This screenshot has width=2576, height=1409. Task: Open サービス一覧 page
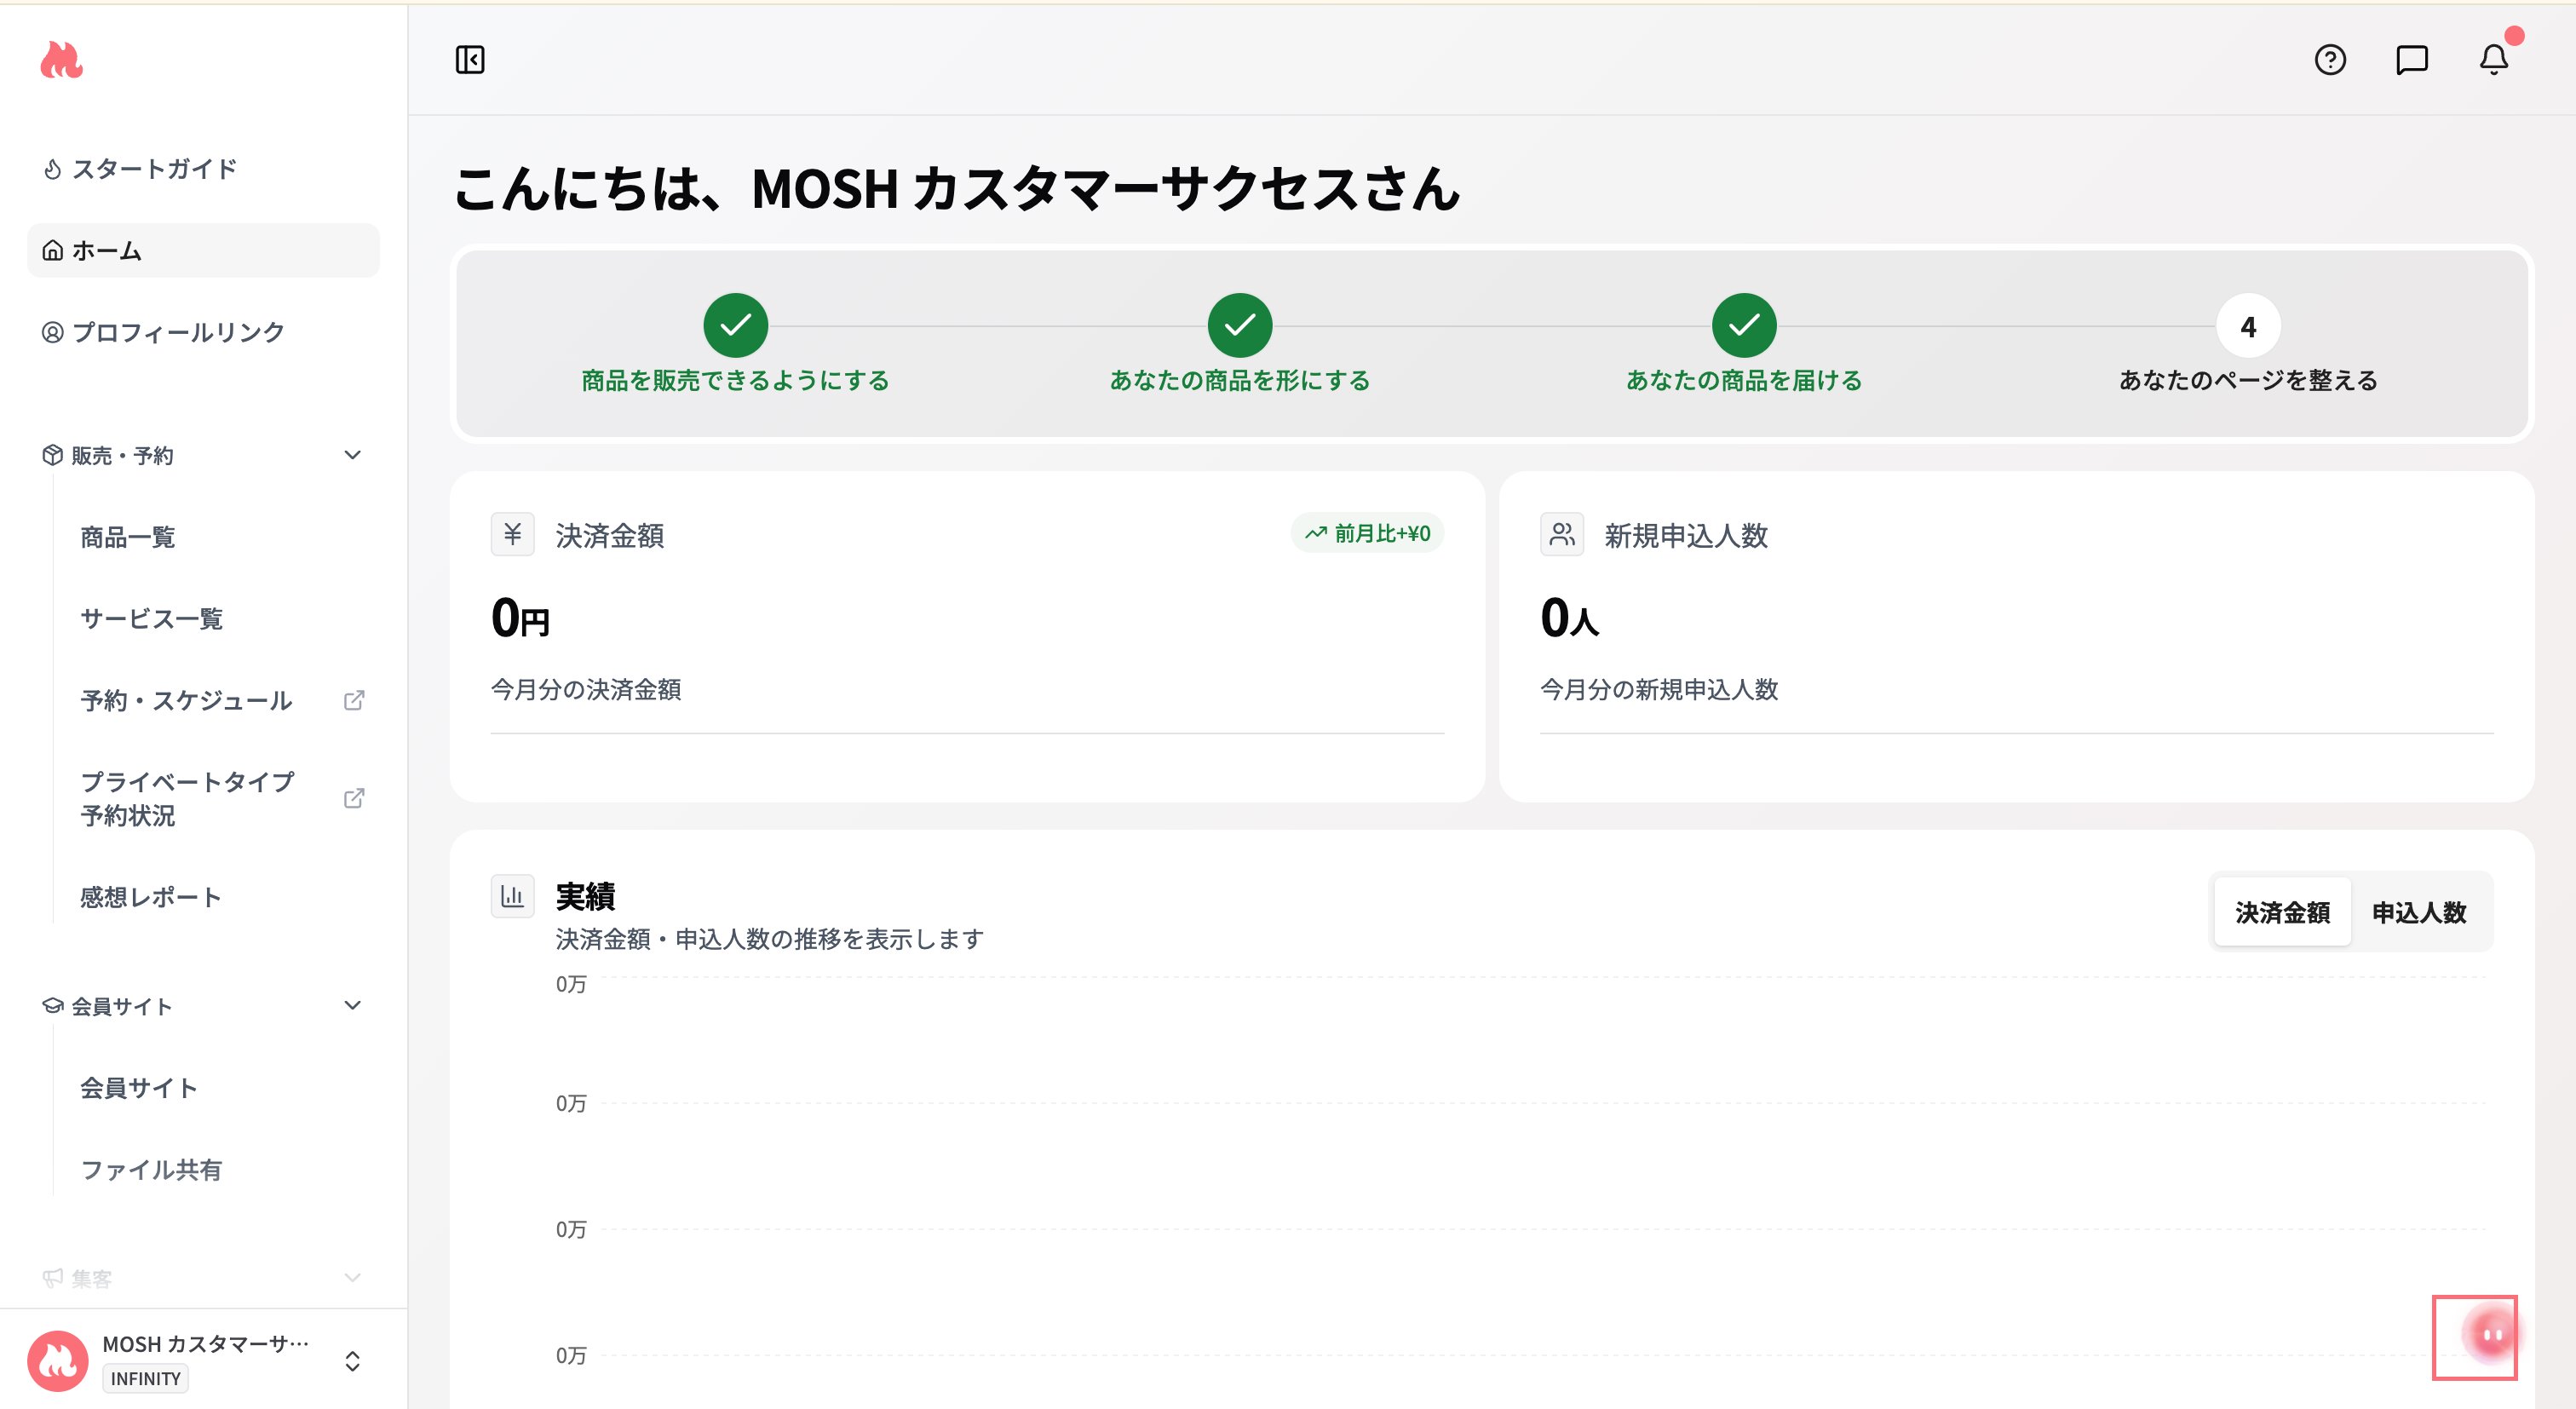[151, 619]
